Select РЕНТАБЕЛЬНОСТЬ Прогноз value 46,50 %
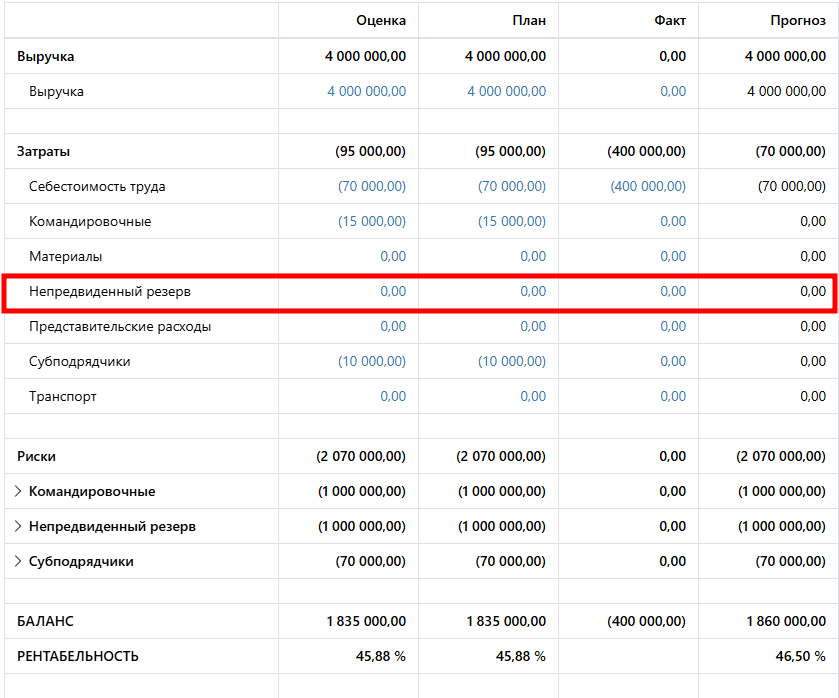 coord(800,656)
